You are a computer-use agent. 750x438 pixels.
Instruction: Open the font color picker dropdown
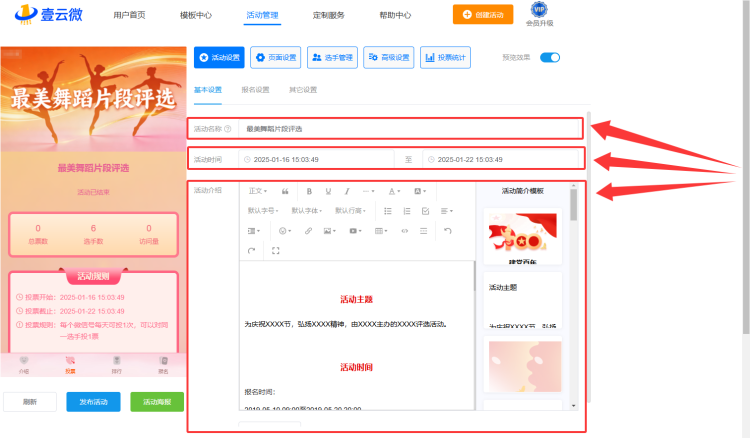click(x=394, y=191)
